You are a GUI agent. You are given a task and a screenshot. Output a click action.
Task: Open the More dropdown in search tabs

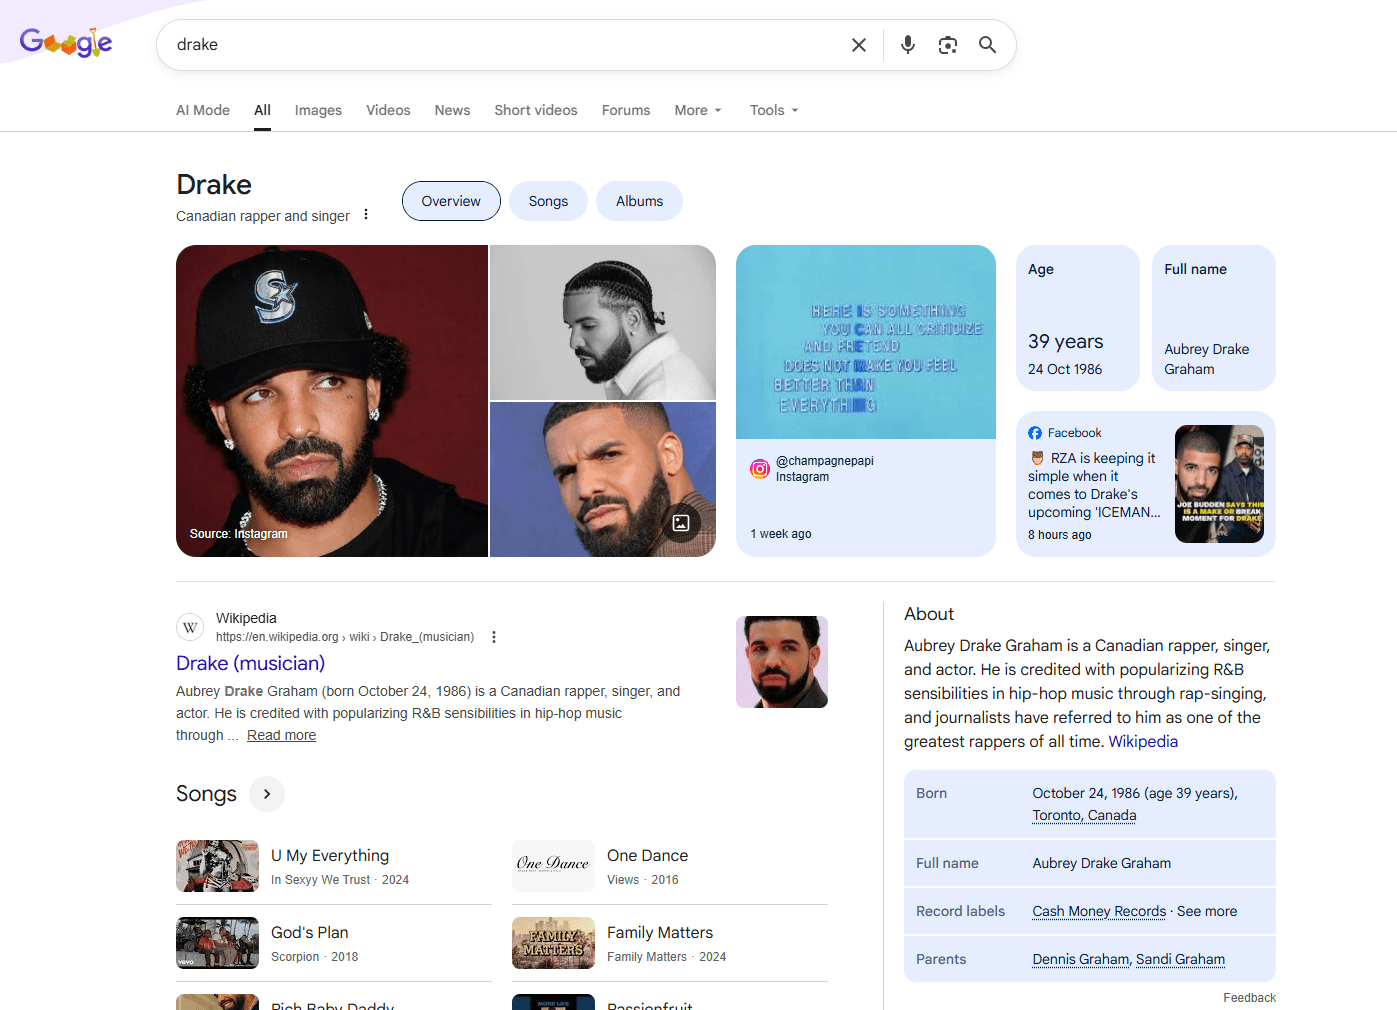(698, 110)
